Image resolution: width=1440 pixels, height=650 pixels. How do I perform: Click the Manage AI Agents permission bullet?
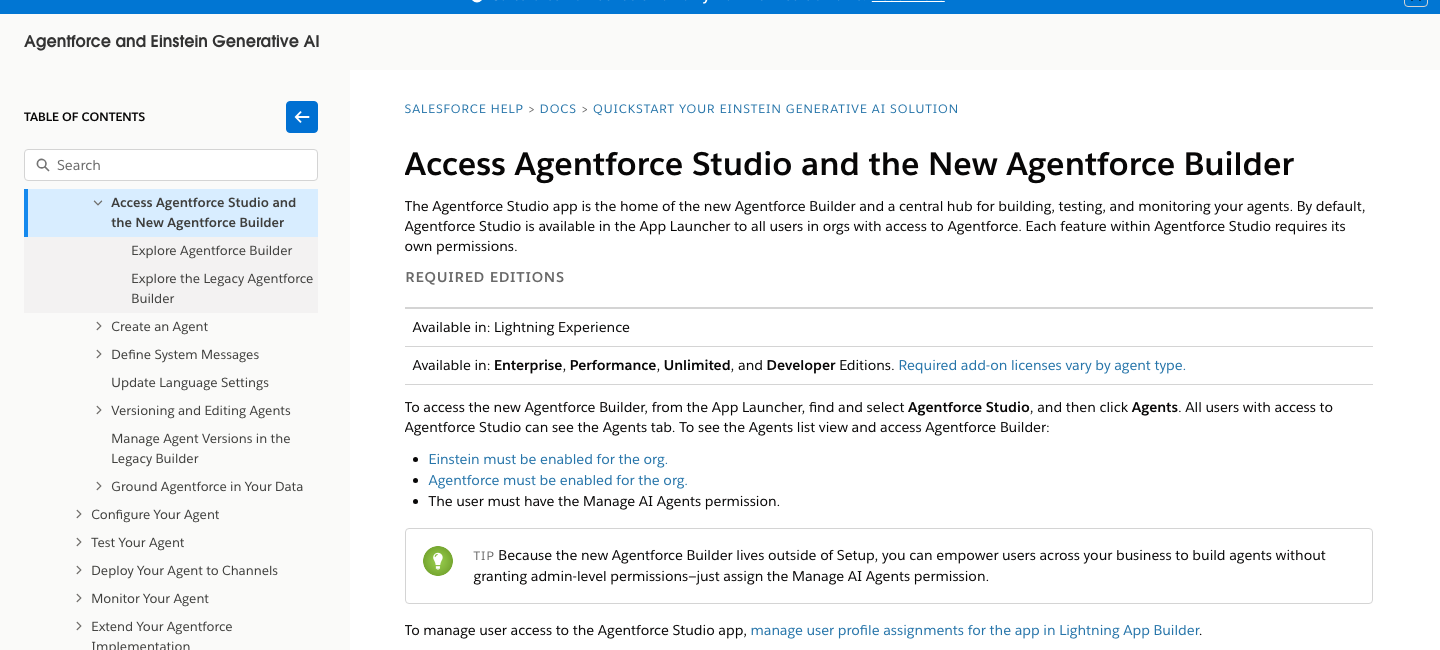pyautogui.click(x=604, y=502)
